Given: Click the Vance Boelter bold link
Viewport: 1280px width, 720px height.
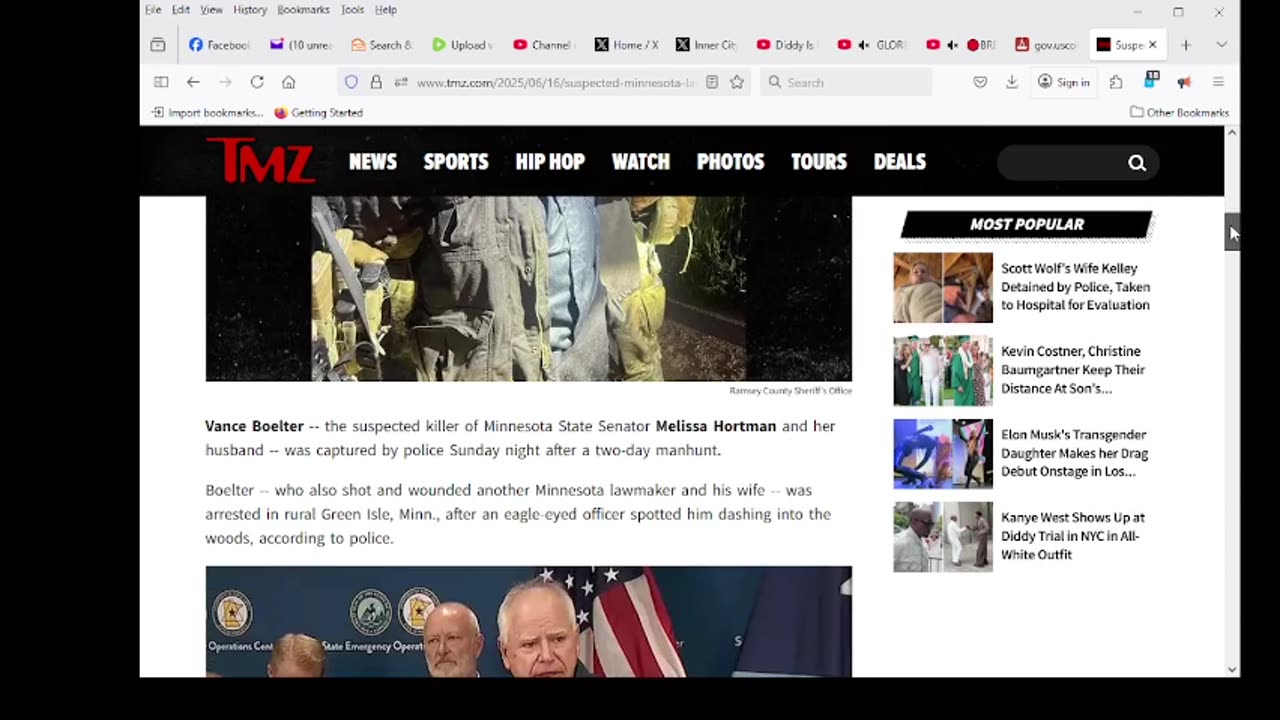Looking at the screenshot, I should pyautogui.click(x=254, y=426).
